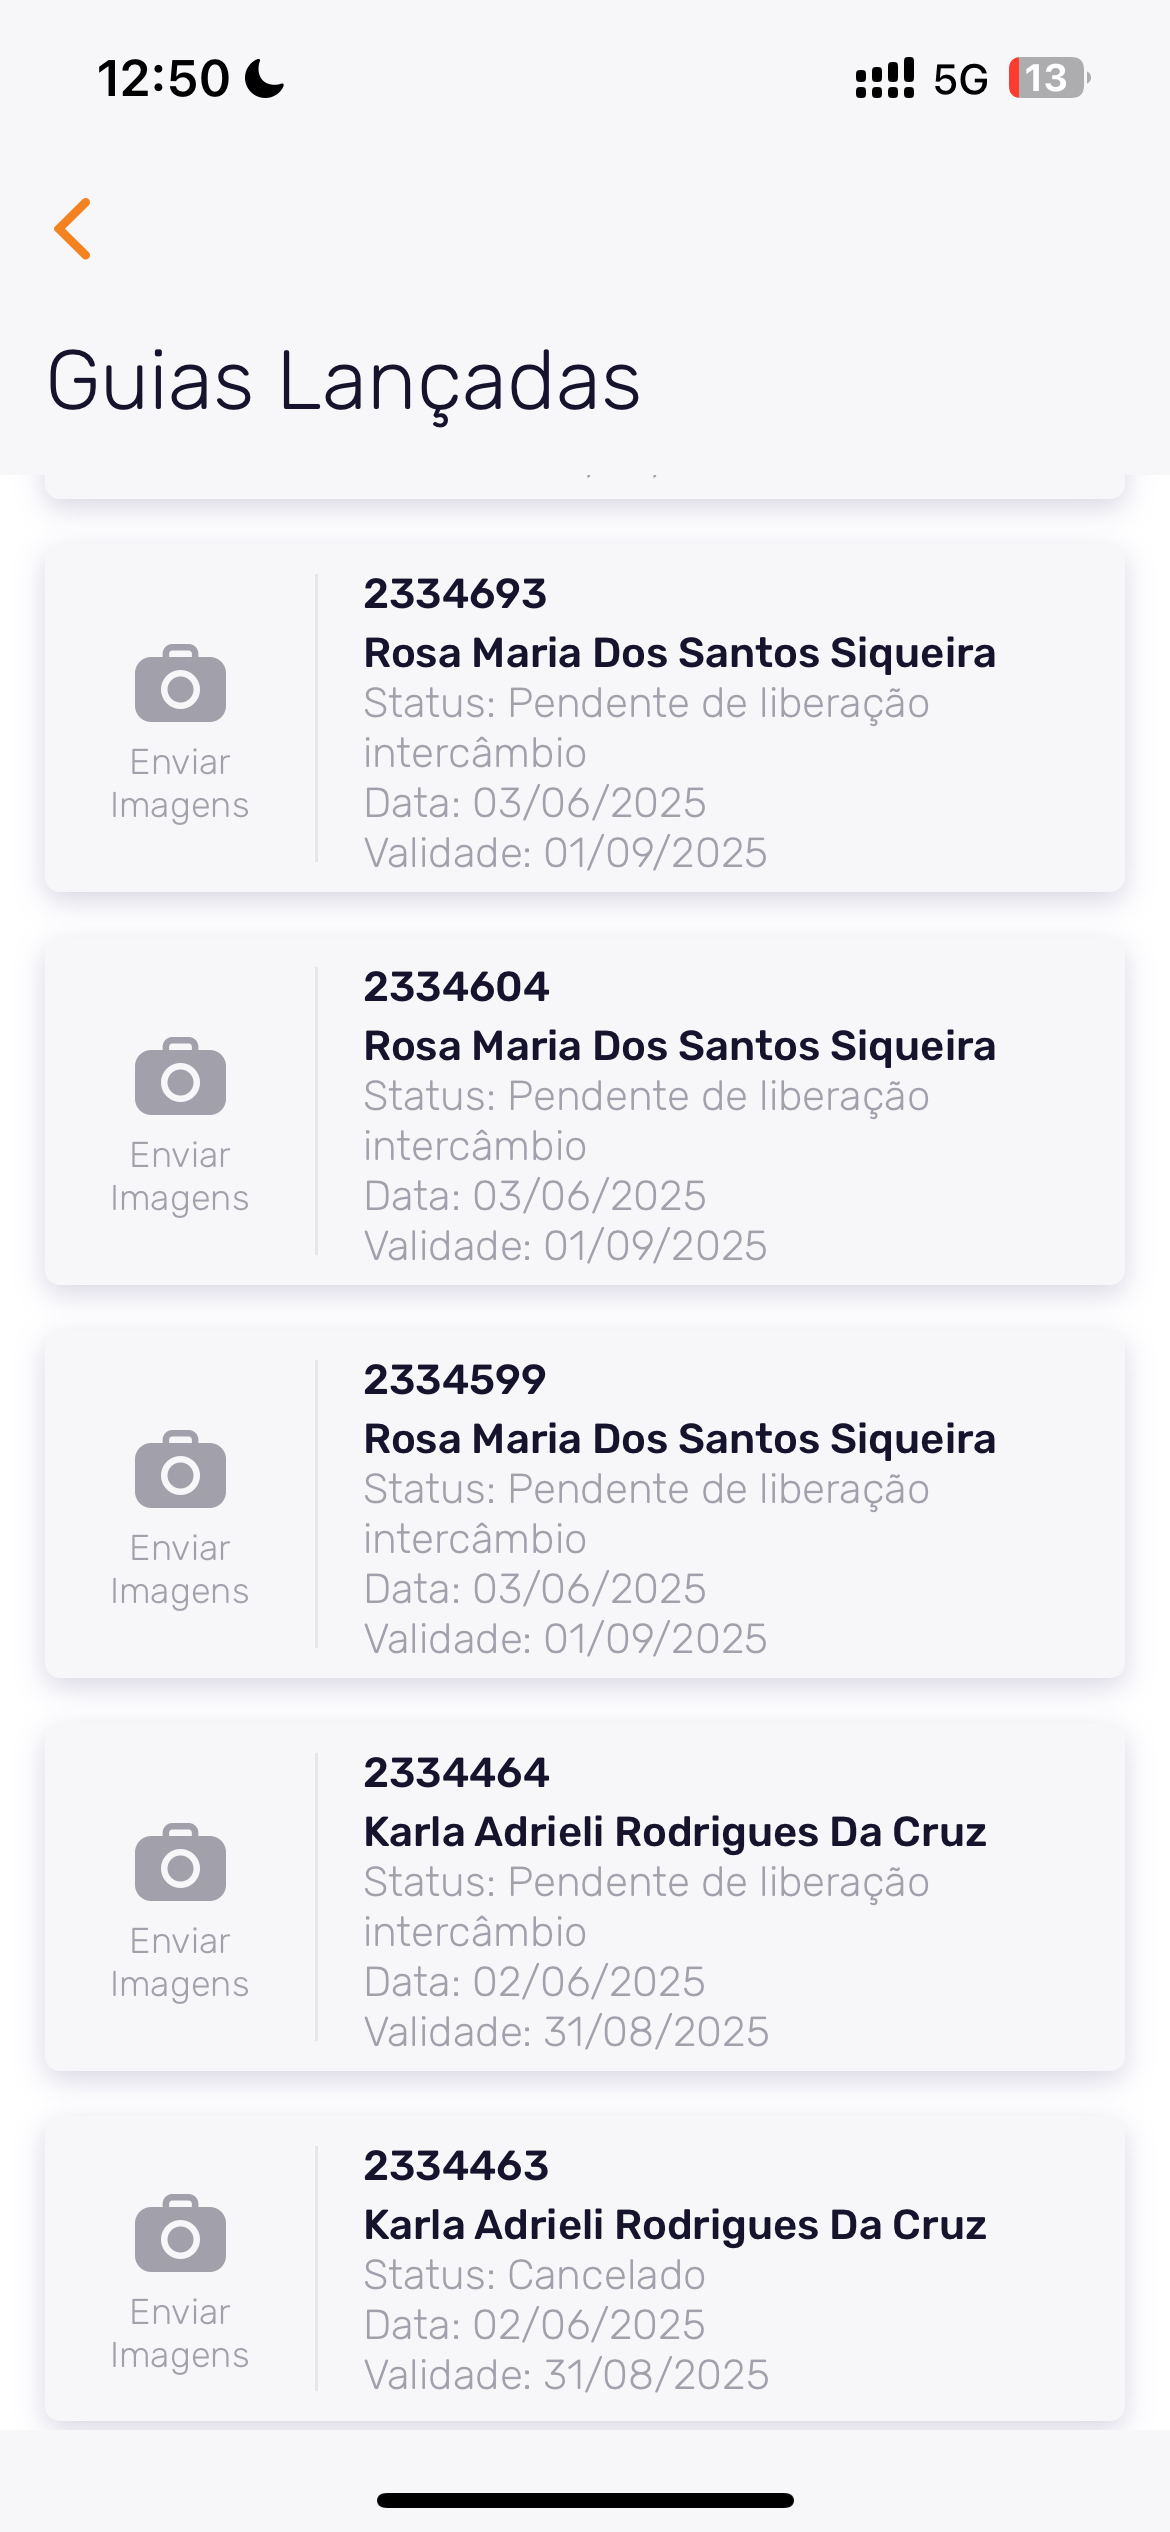The image size is (1170, 2532).
Task: Tap camera icon for guide 2334599
Action: point(180,1470)
